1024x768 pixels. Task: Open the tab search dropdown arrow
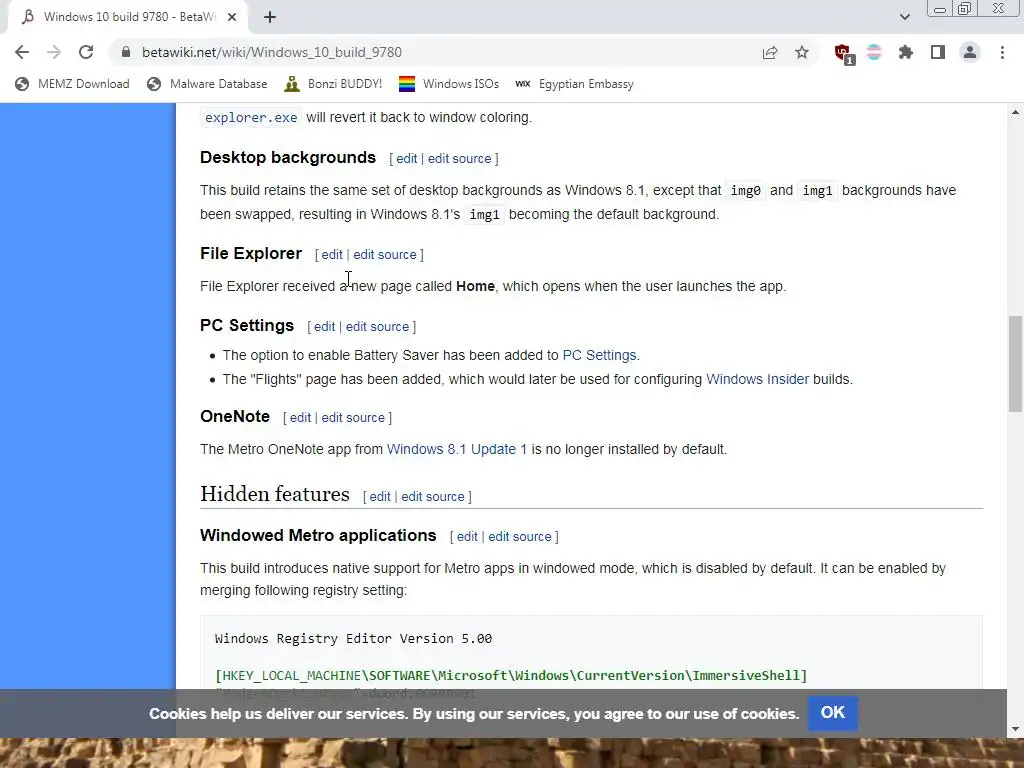(x=904, y=17)
